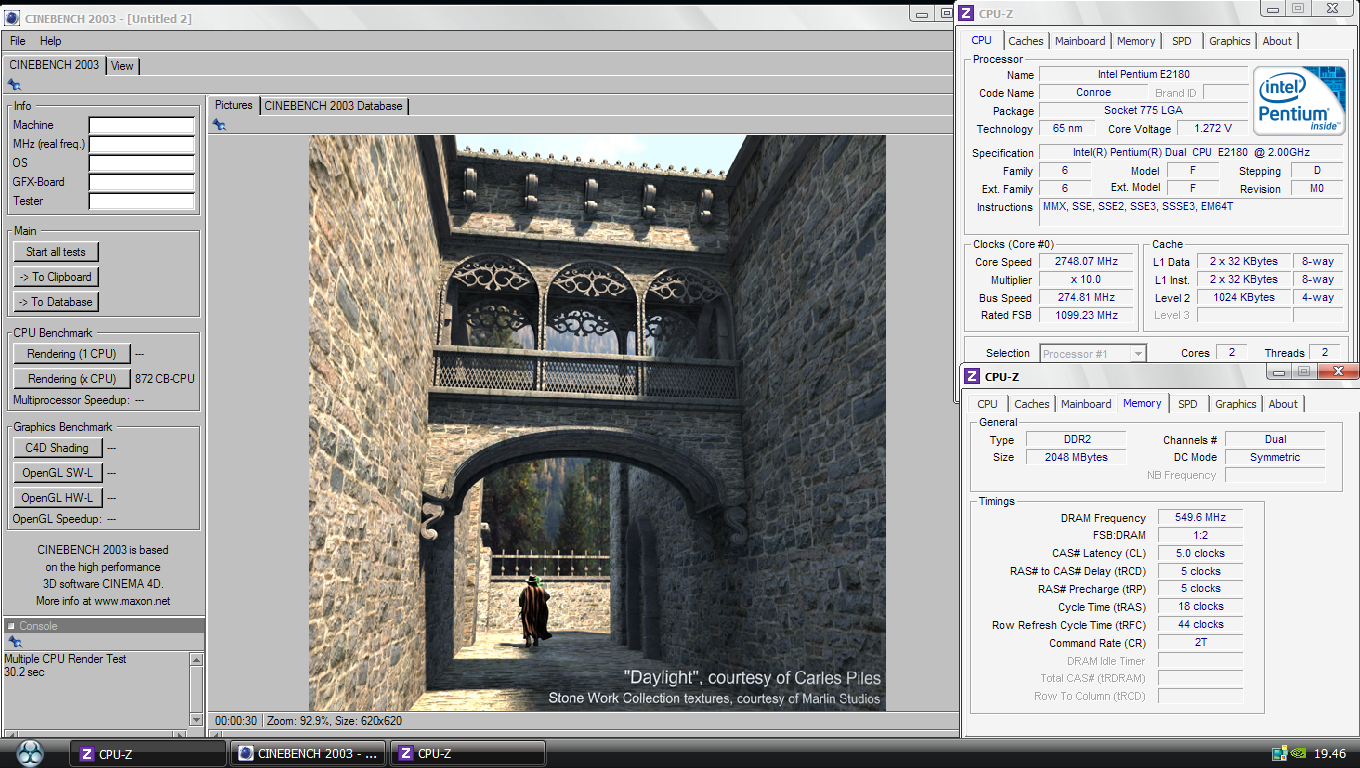
Task: Open the CINEBENCH 2003 Database tab
Action: pos(334,106)
